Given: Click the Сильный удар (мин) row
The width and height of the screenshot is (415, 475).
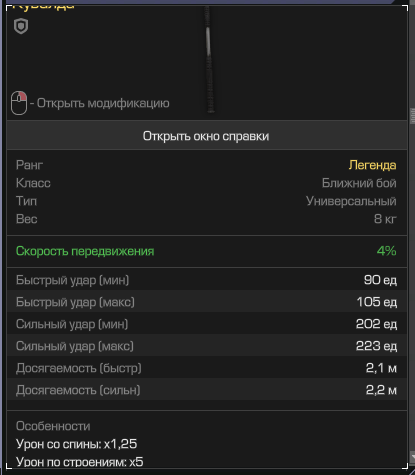Looking at the screenshot, I should point(207,323).
